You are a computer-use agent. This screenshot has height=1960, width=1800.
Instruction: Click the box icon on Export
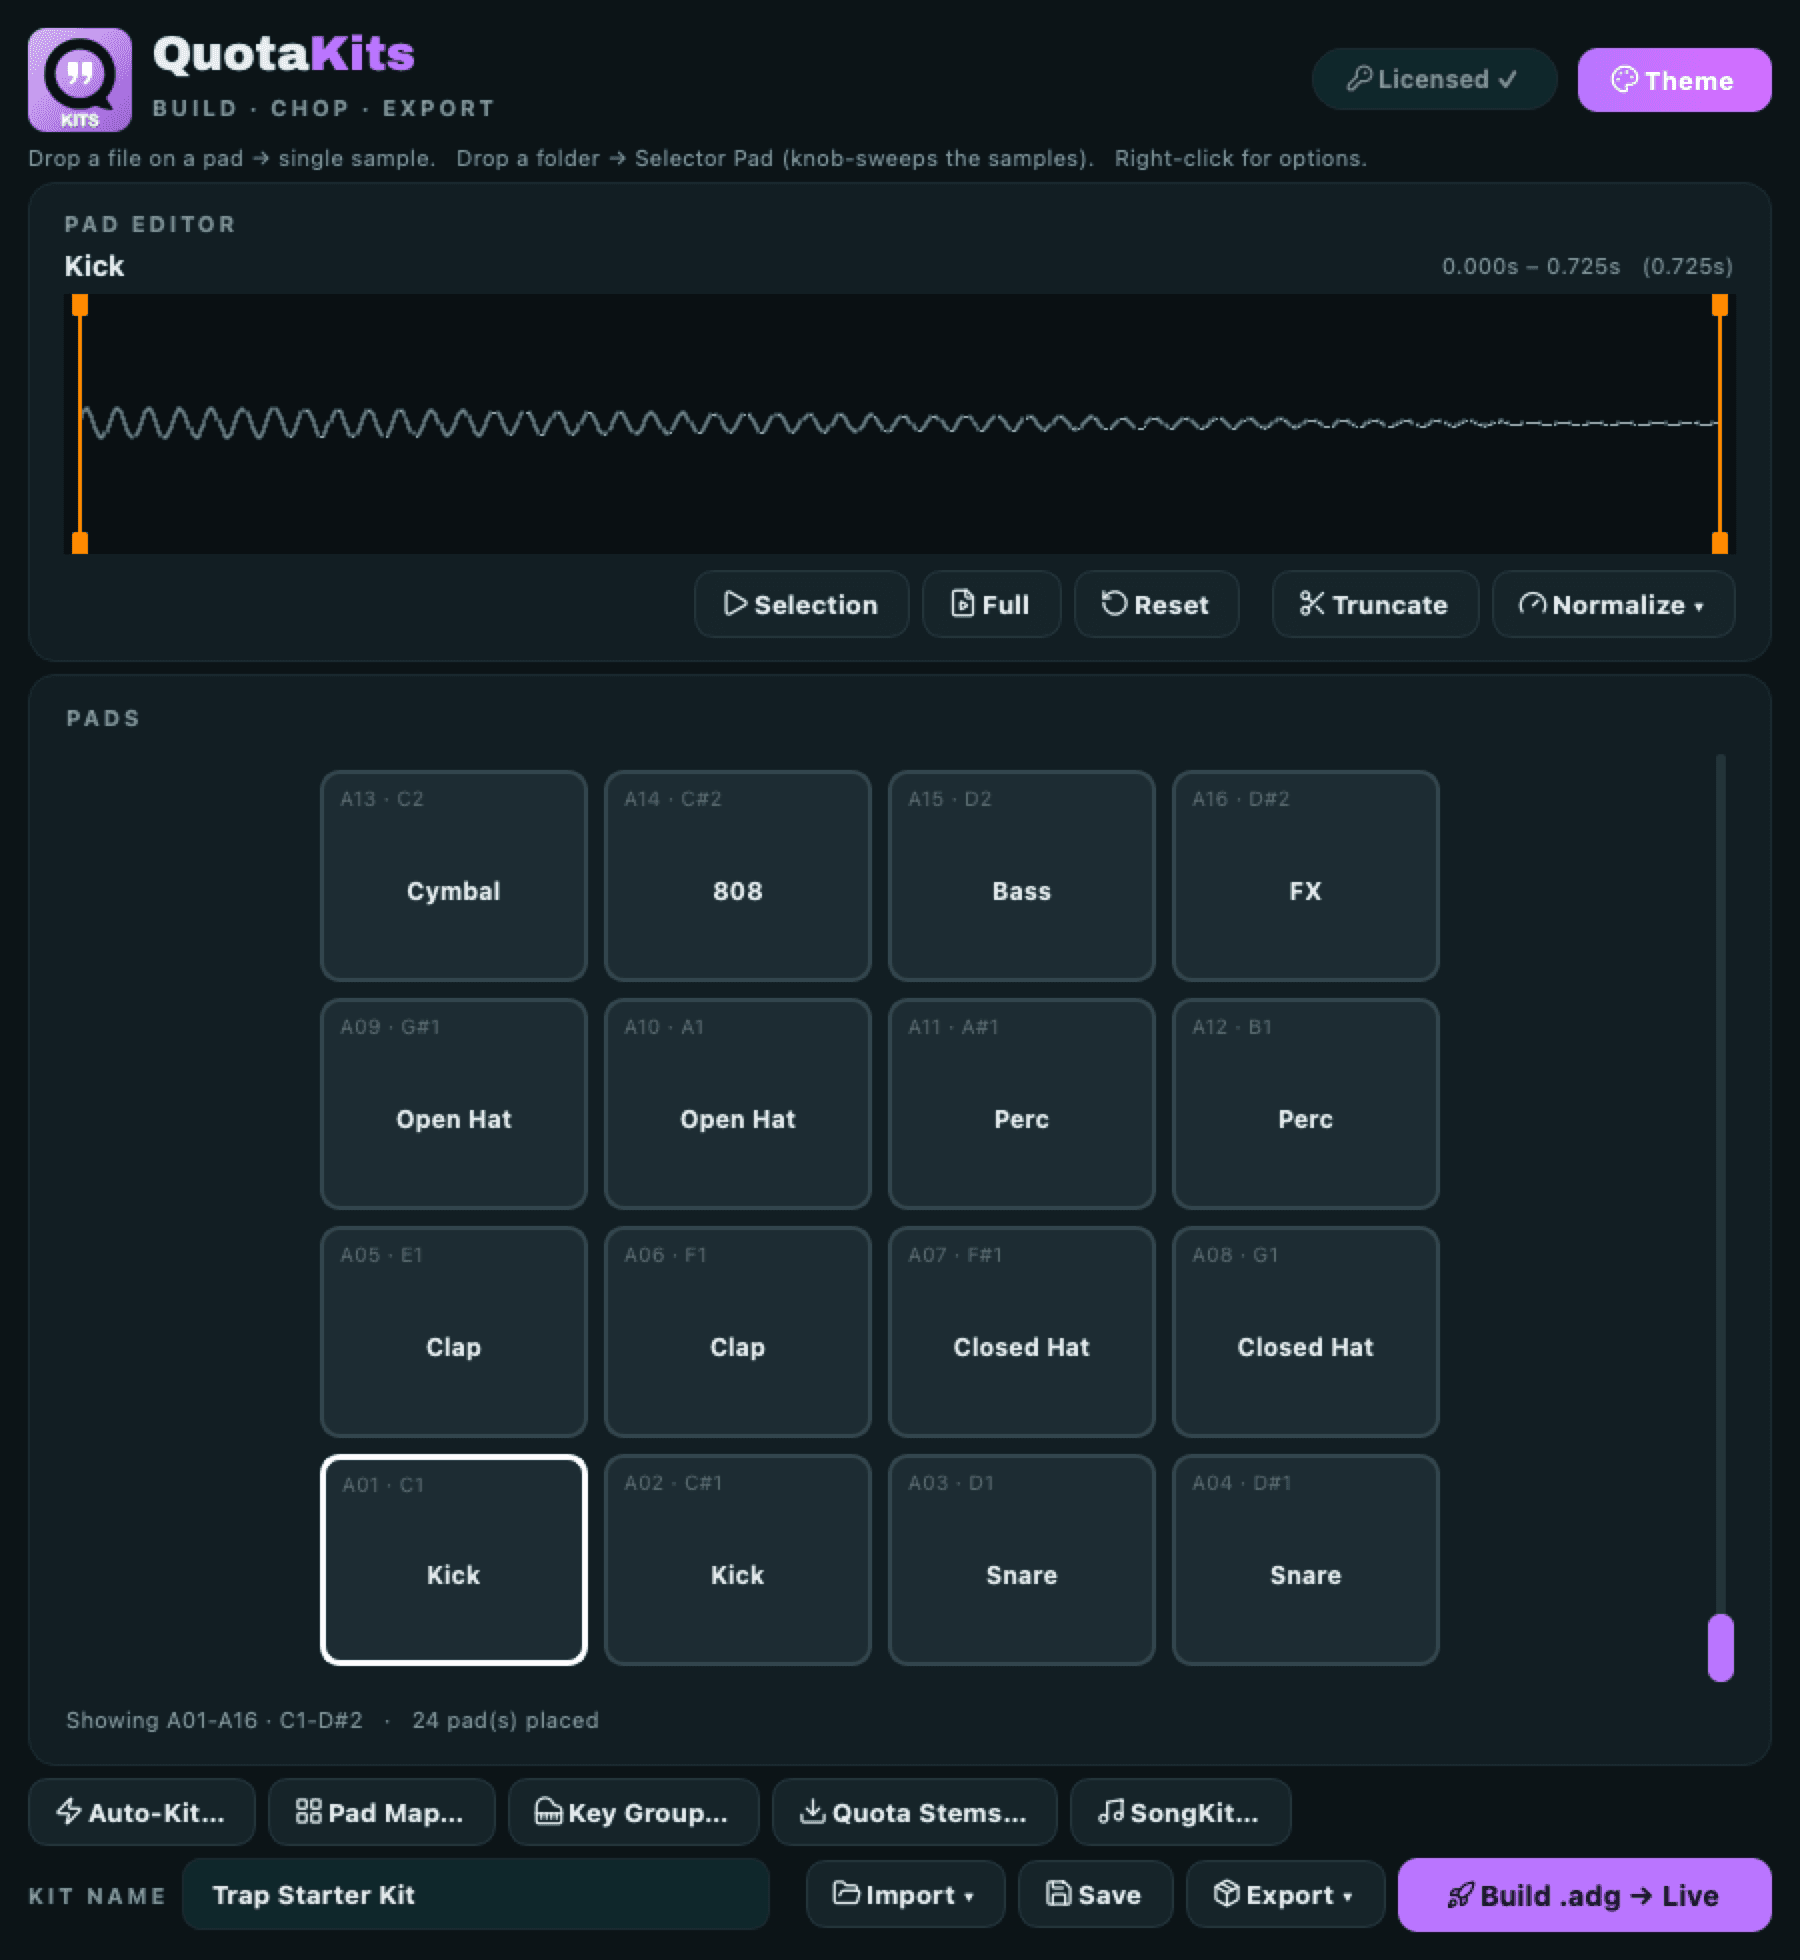1227,1894
